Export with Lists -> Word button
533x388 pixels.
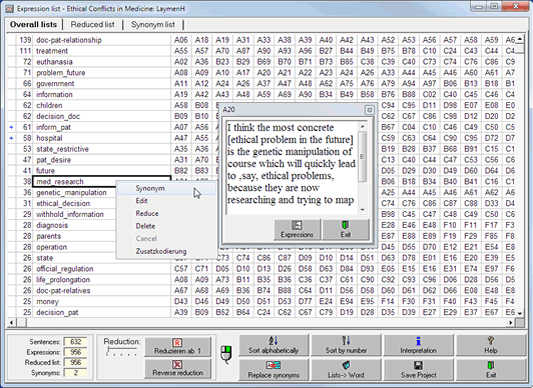click(346, 370)
